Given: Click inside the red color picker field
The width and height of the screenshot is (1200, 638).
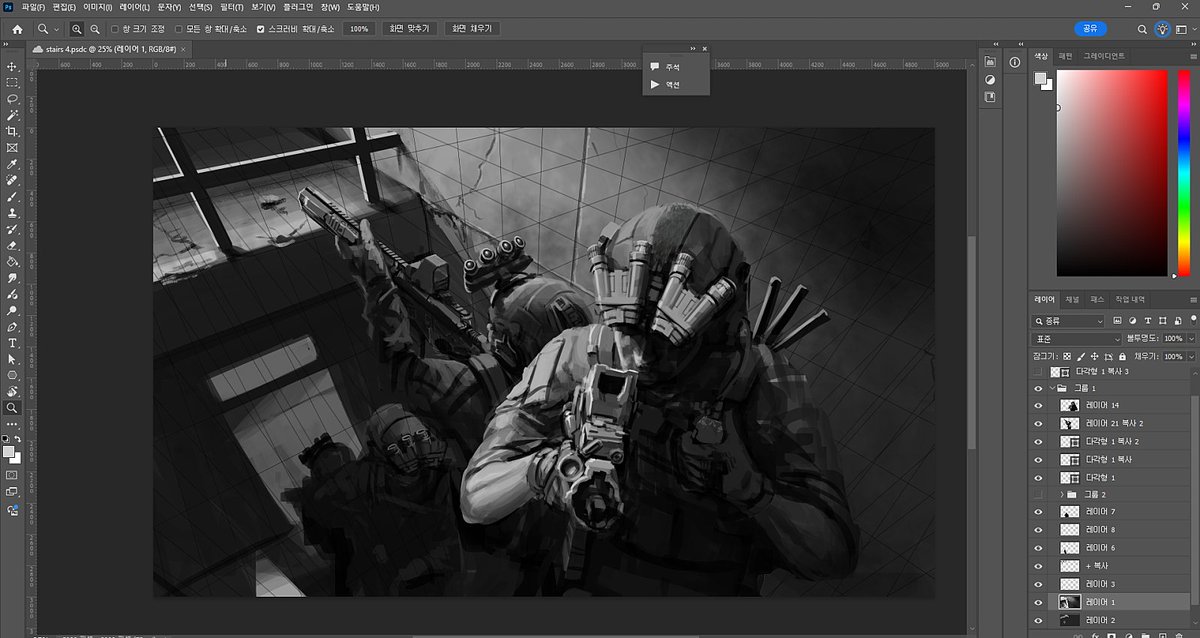Looking at the screenshot, I should (x=1112, y=173).
